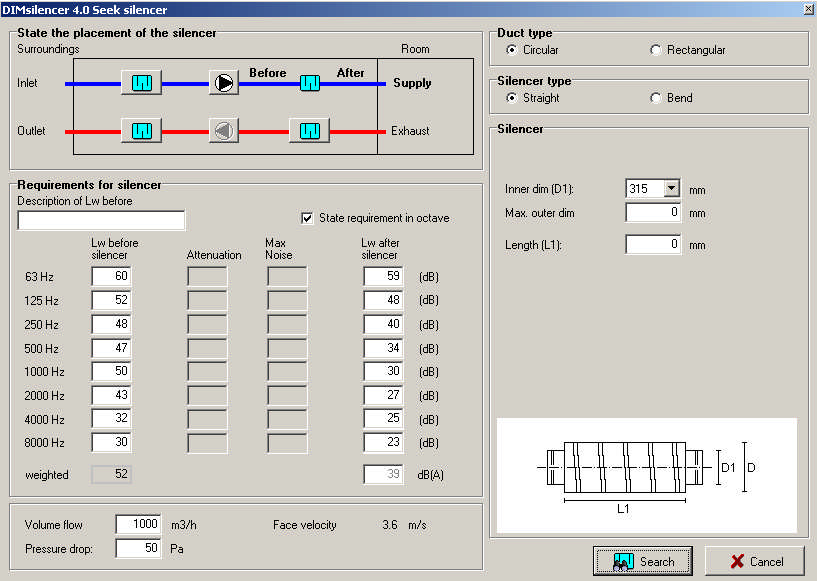Screen dimensions: 817x581
Task: Click the 63 Hz Lw after silencer field
Action: pyautogui.click(x=383, y=276)
